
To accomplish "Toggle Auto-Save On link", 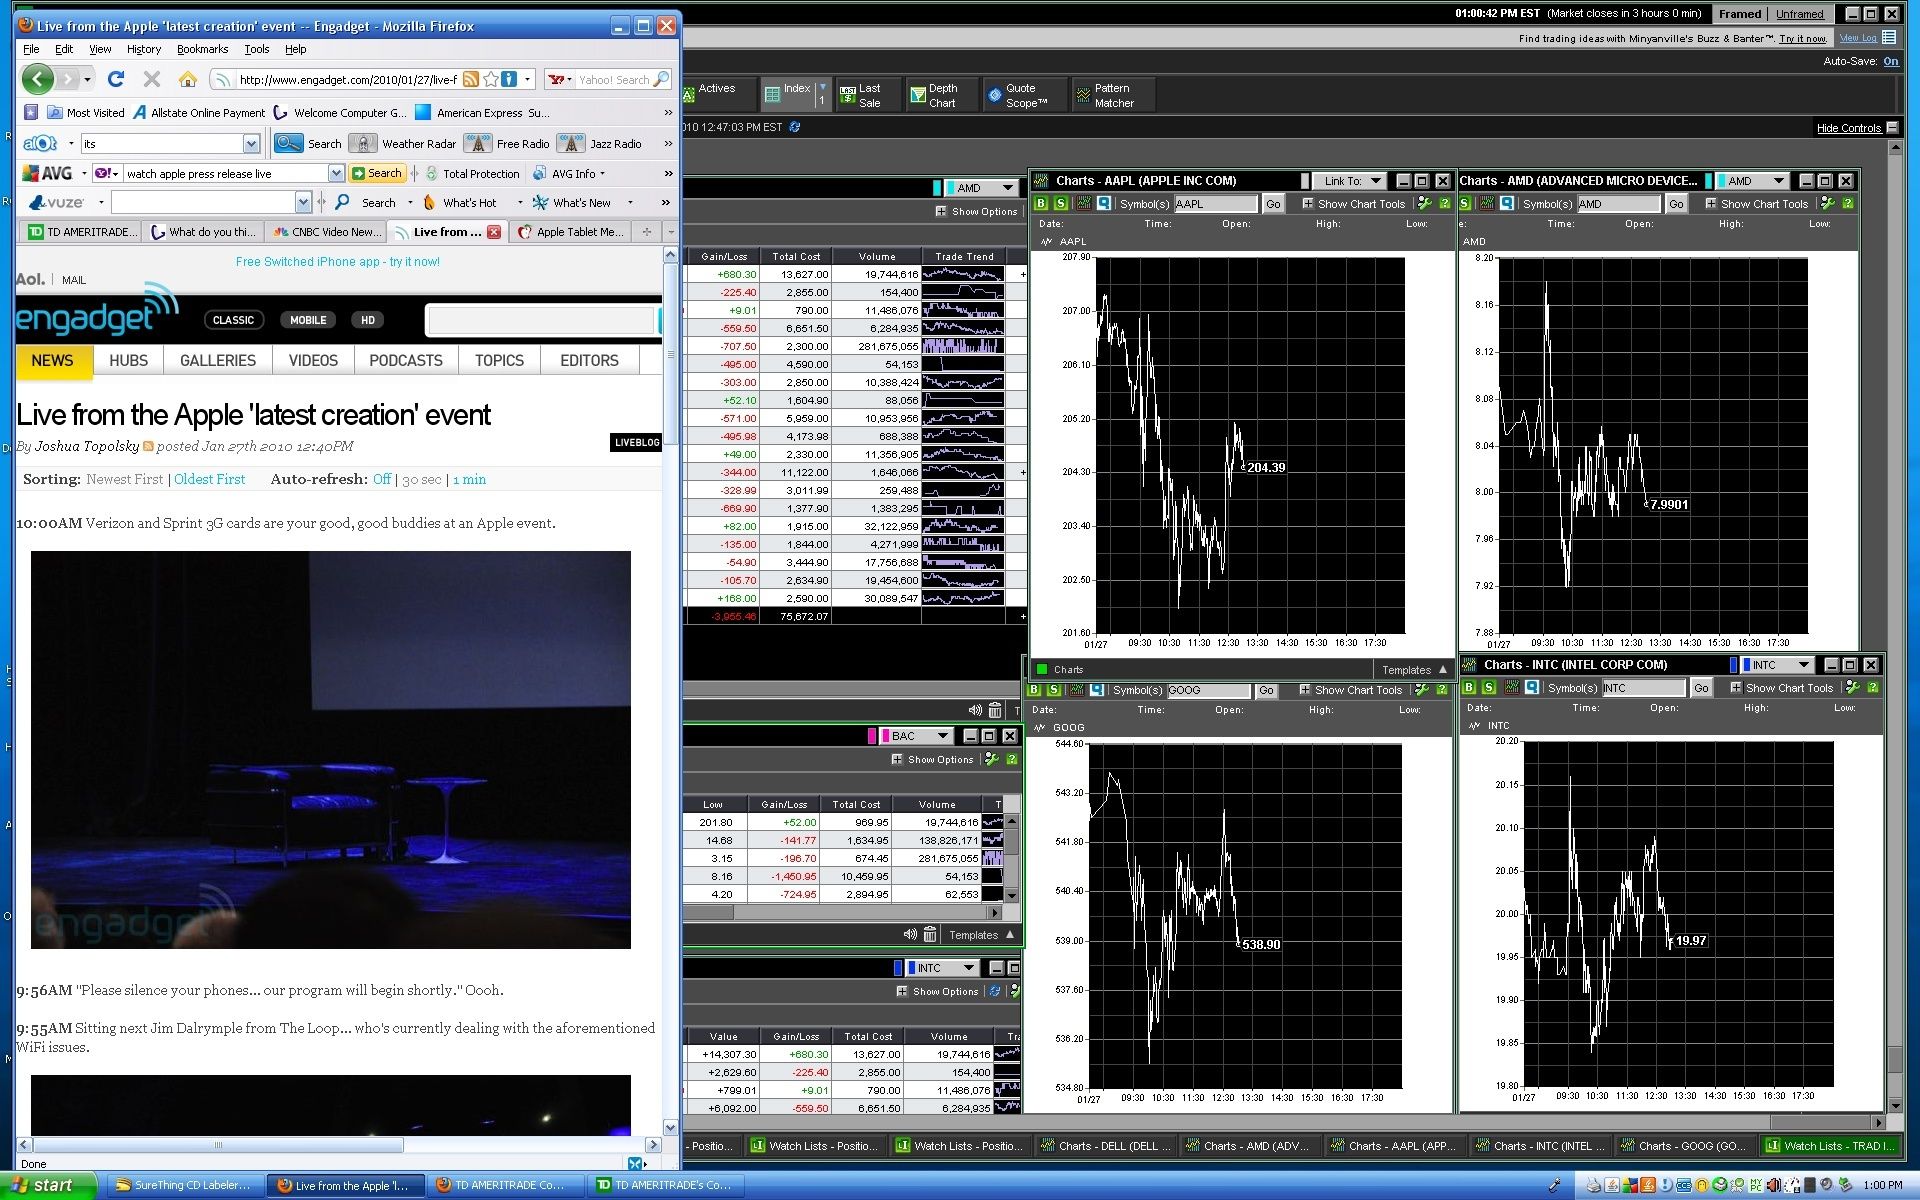I will coord(1890,61).
